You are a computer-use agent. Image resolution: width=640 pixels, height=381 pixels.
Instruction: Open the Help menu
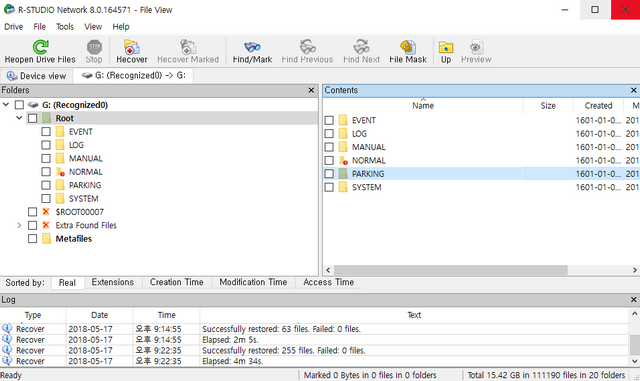pyautogui.click(x=121, y=27)
